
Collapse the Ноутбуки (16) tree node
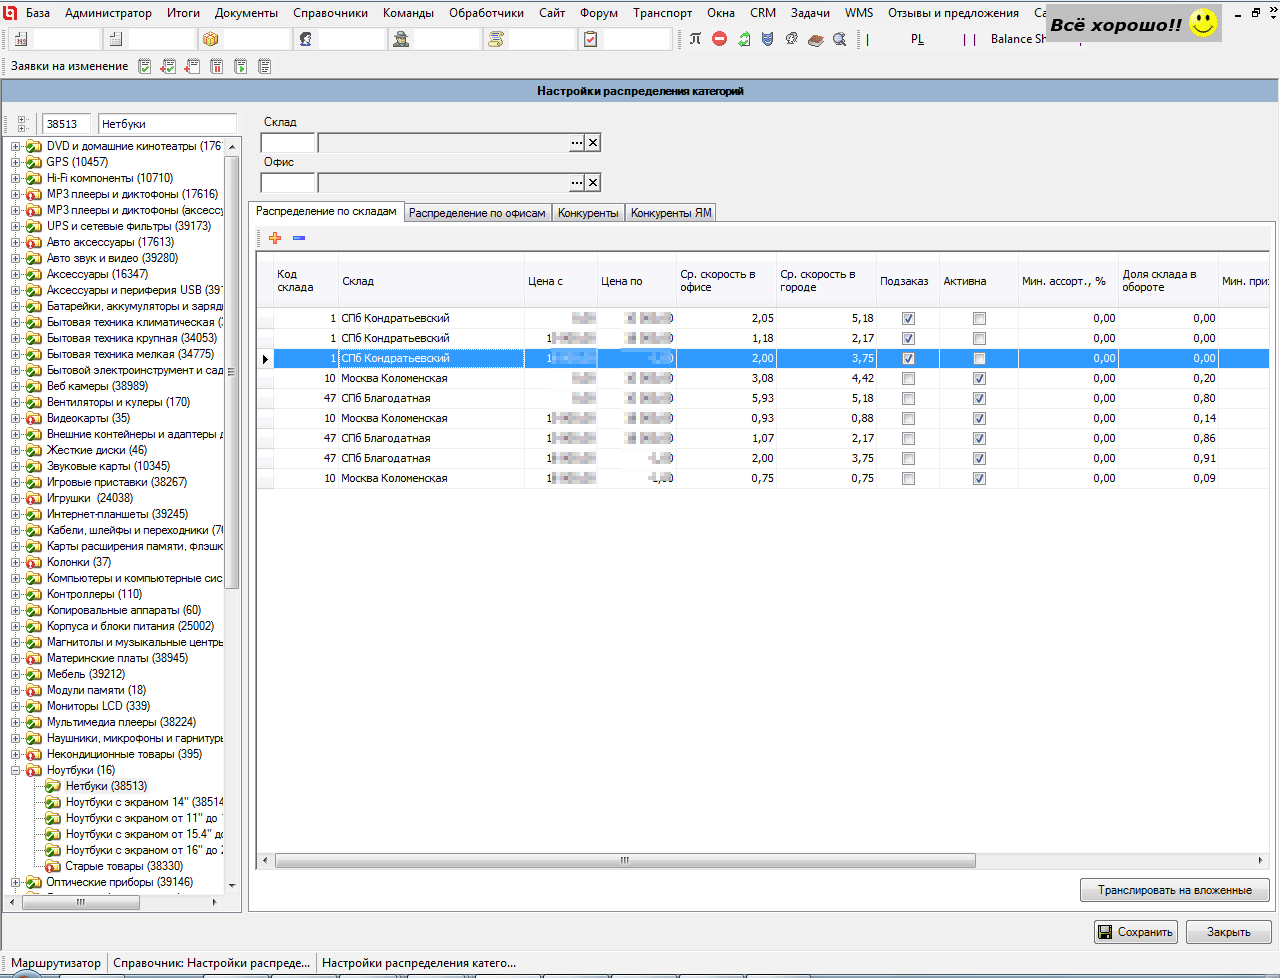(x=16, y=770)
